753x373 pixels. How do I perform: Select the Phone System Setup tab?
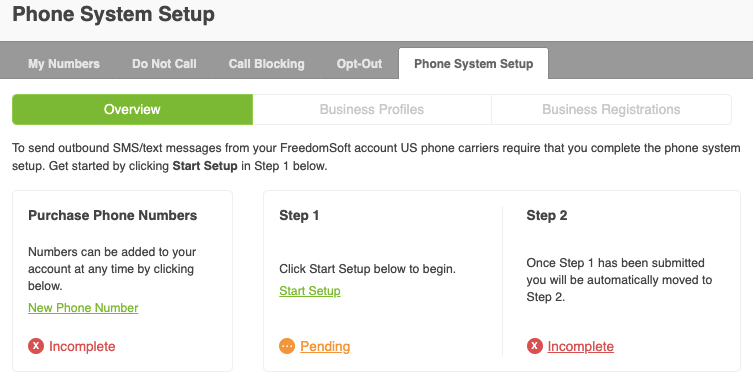point(474,64)
